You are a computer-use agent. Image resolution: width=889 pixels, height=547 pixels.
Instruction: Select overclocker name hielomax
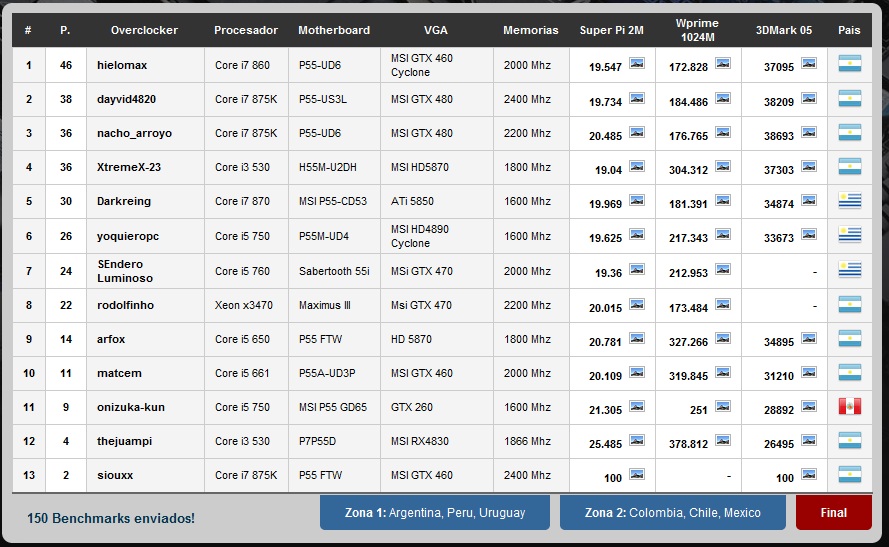click(x=122, y=65)
